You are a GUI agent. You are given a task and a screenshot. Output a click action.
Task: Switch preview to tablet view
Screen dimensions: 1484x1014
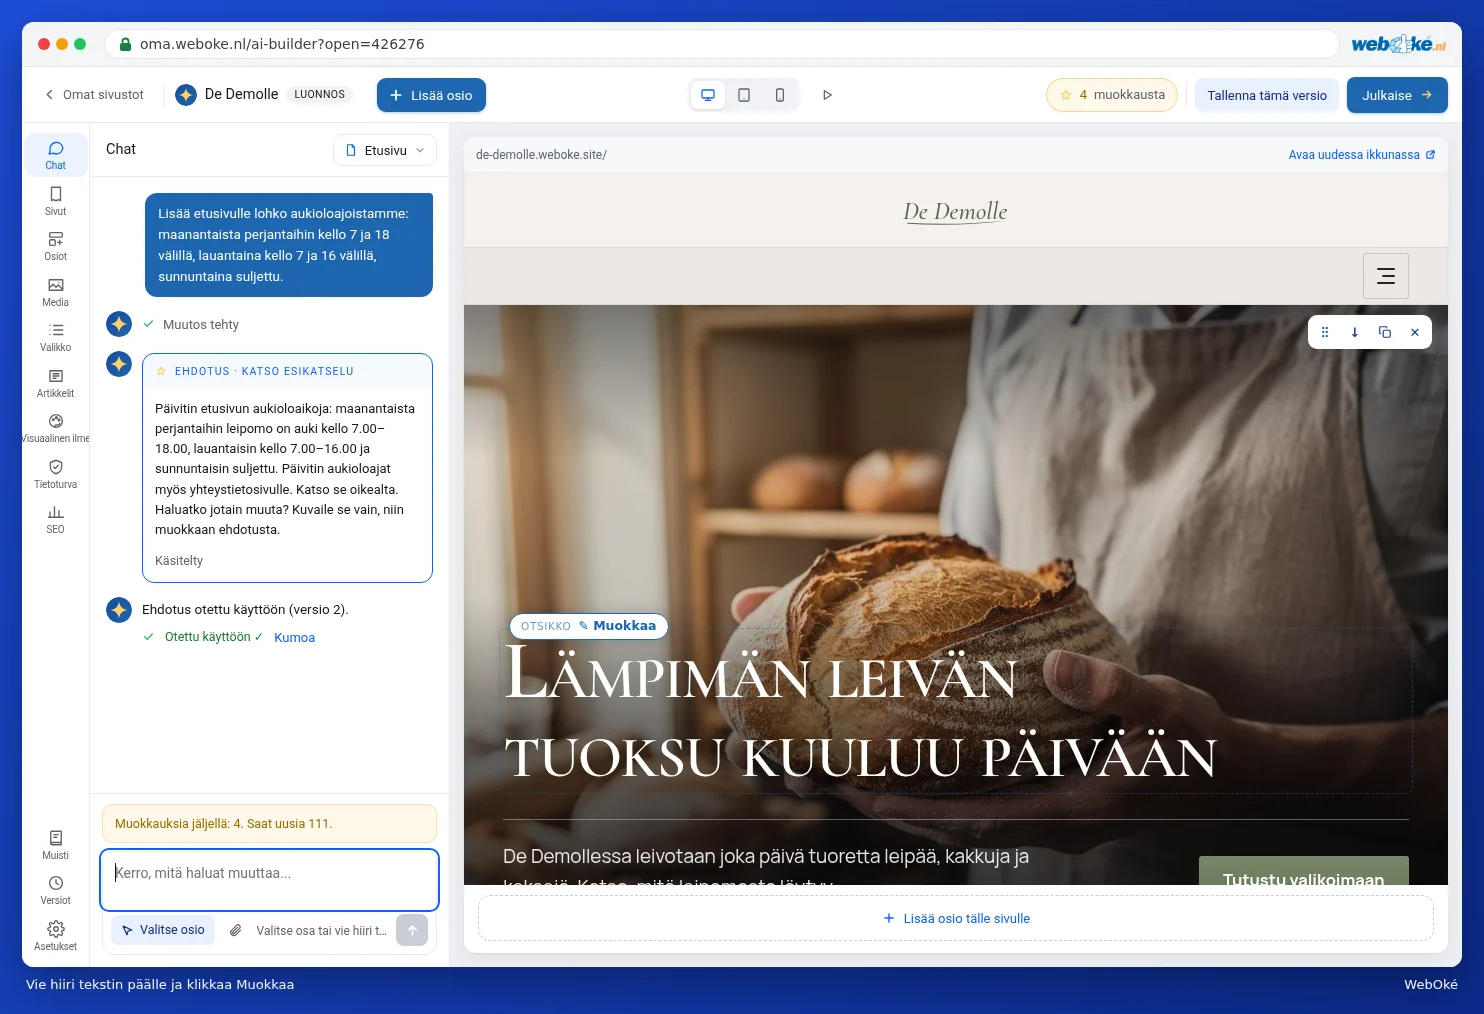coord(744,95)
